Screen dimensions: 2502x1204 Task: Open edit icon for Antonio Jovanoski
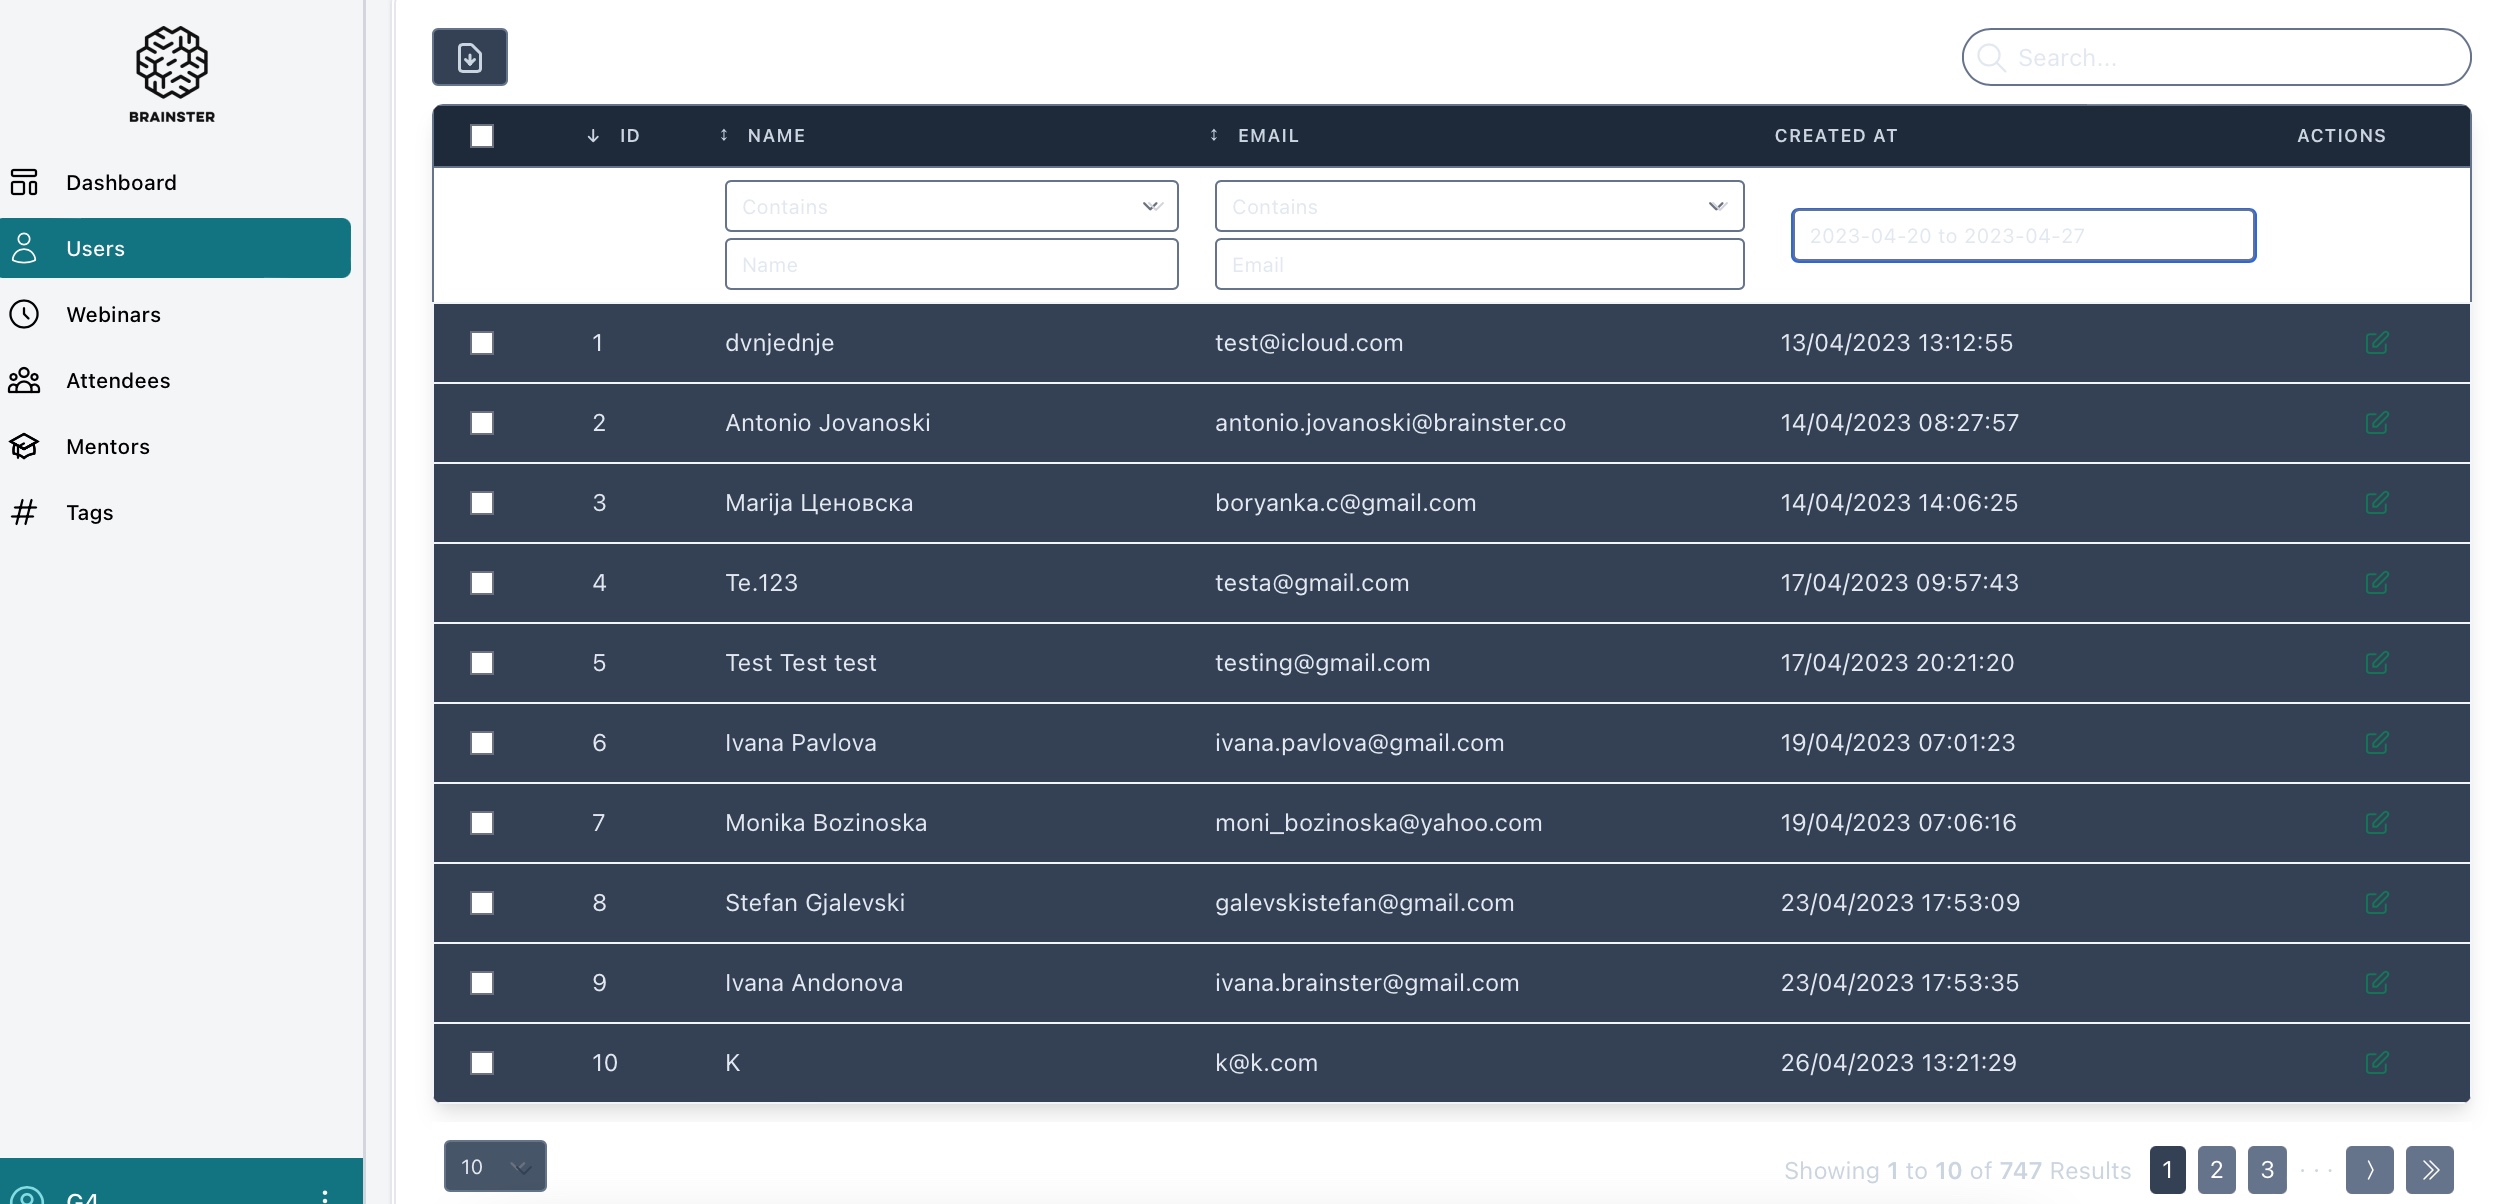coord(2377,423)
